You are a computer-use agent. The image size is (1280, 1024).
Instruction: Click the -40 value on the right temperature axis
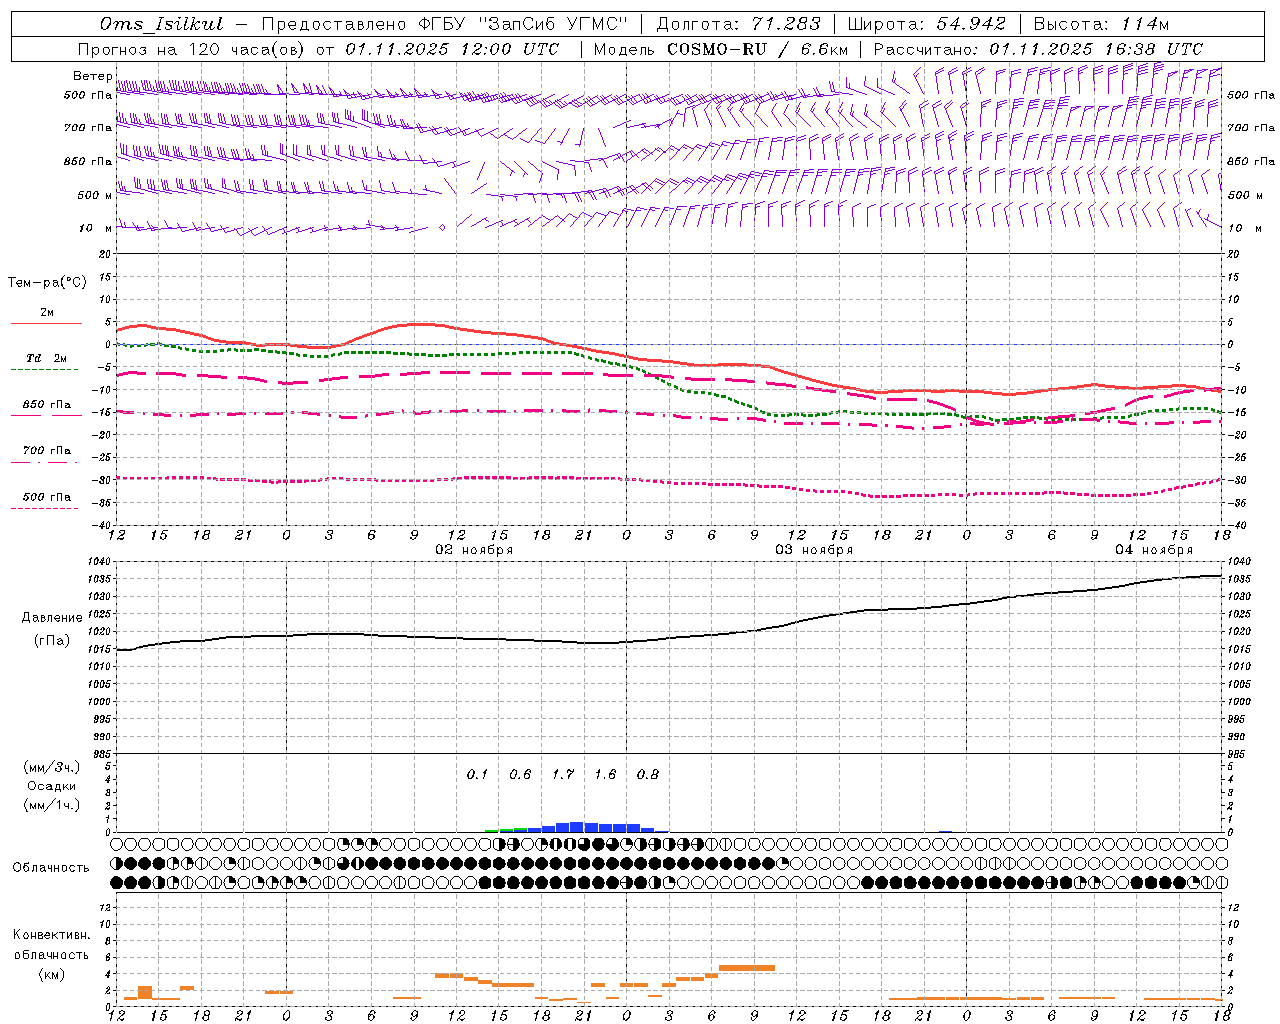[1236, 526]
